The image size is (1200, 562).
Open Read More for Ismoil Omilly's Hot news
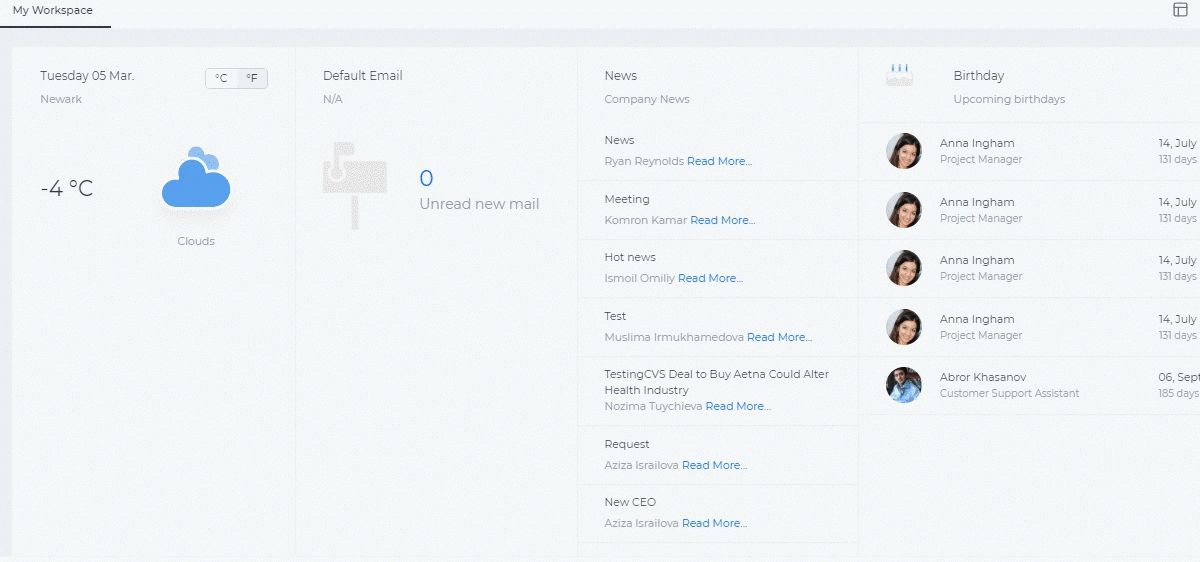click(x=710, y=278)
